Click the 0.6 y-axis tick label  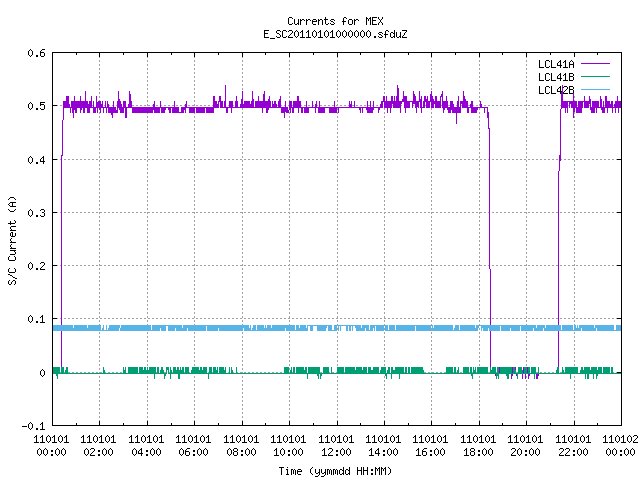pos(36,53)
